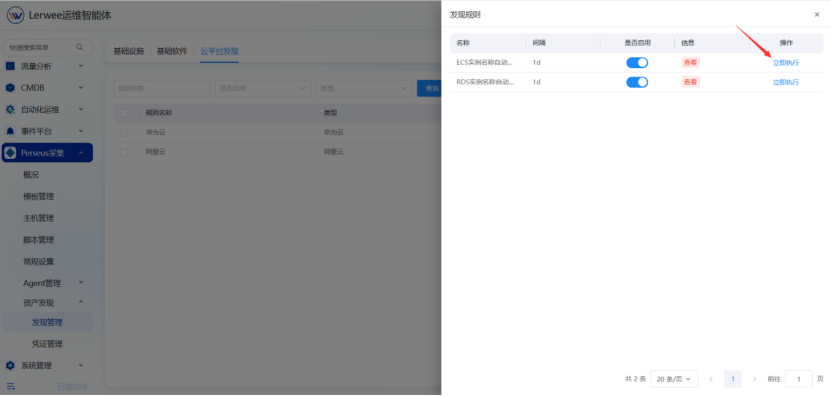Click the 流量分析 sidebar icon
This screenshot has width=831, height=396.
(10, 66)
